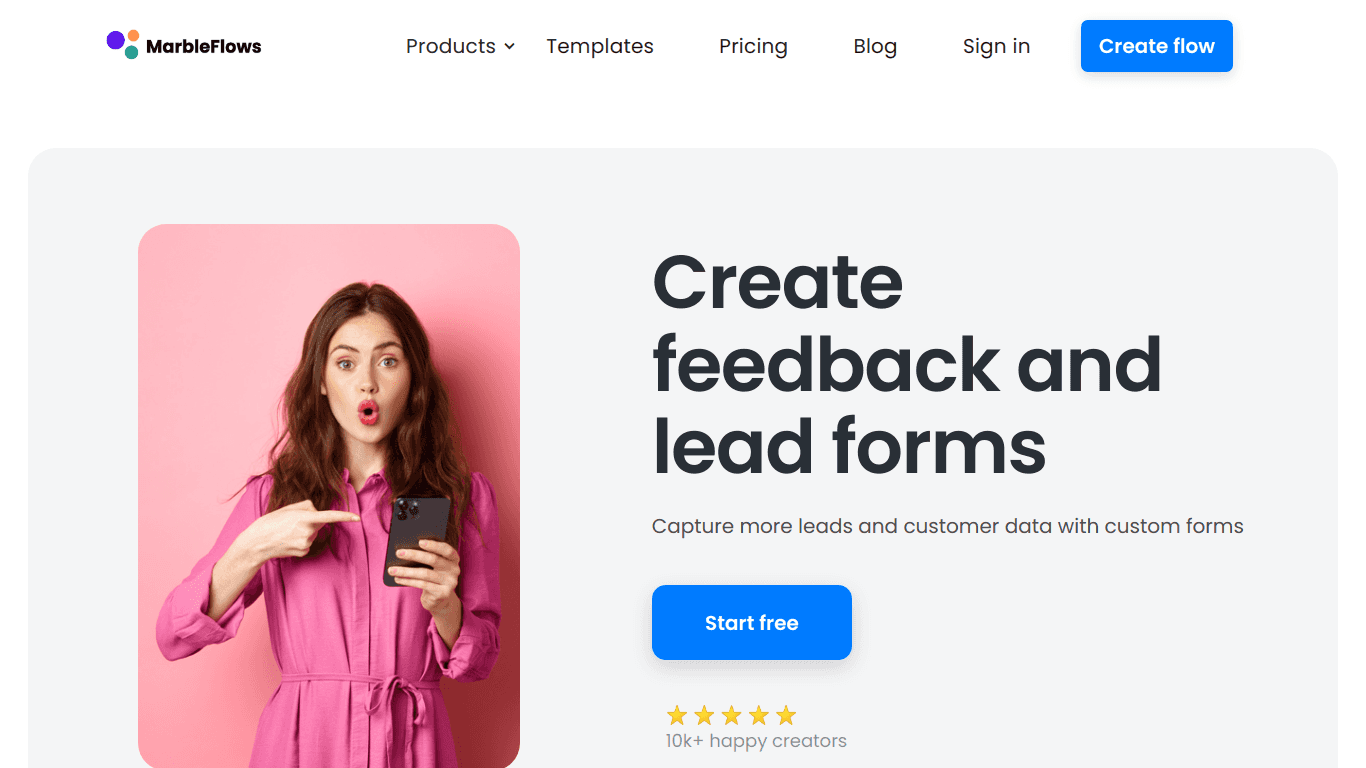Select Sign in from the navigation
Viewport: 1366px width, 768px height.
point(996,46)
